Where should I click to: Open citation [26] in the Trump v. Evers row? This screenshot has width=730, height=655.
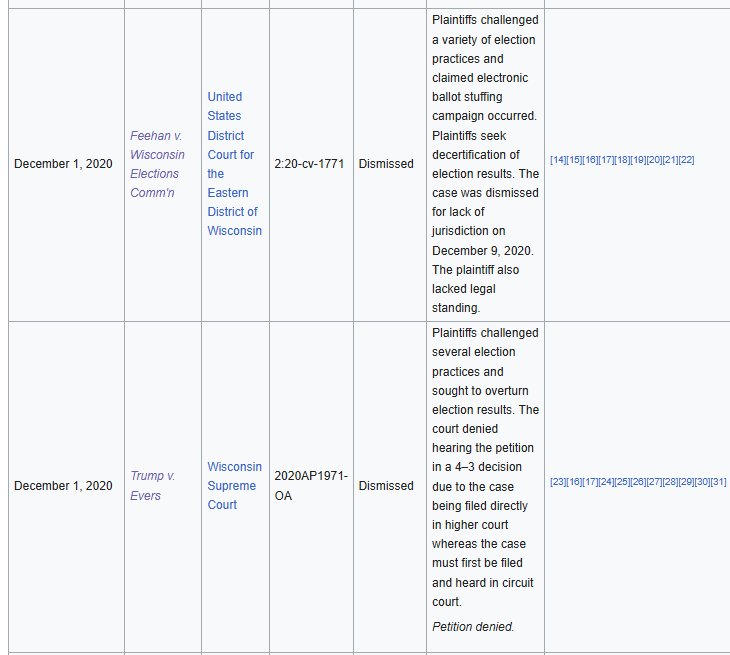(638, 482)
